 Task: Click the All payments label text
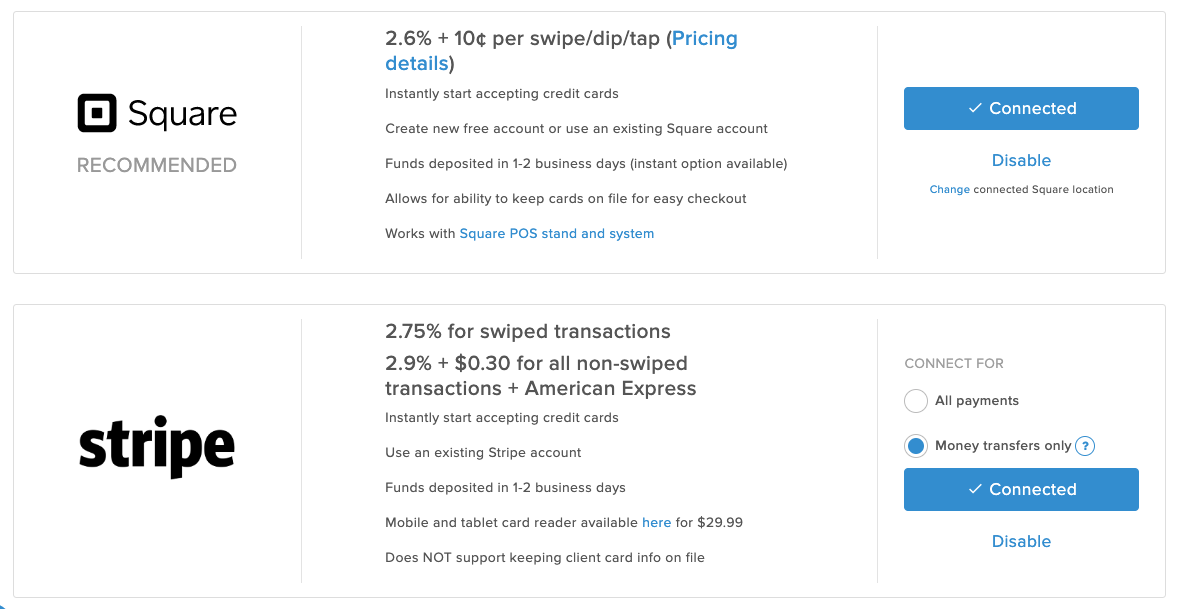(977, 401)
